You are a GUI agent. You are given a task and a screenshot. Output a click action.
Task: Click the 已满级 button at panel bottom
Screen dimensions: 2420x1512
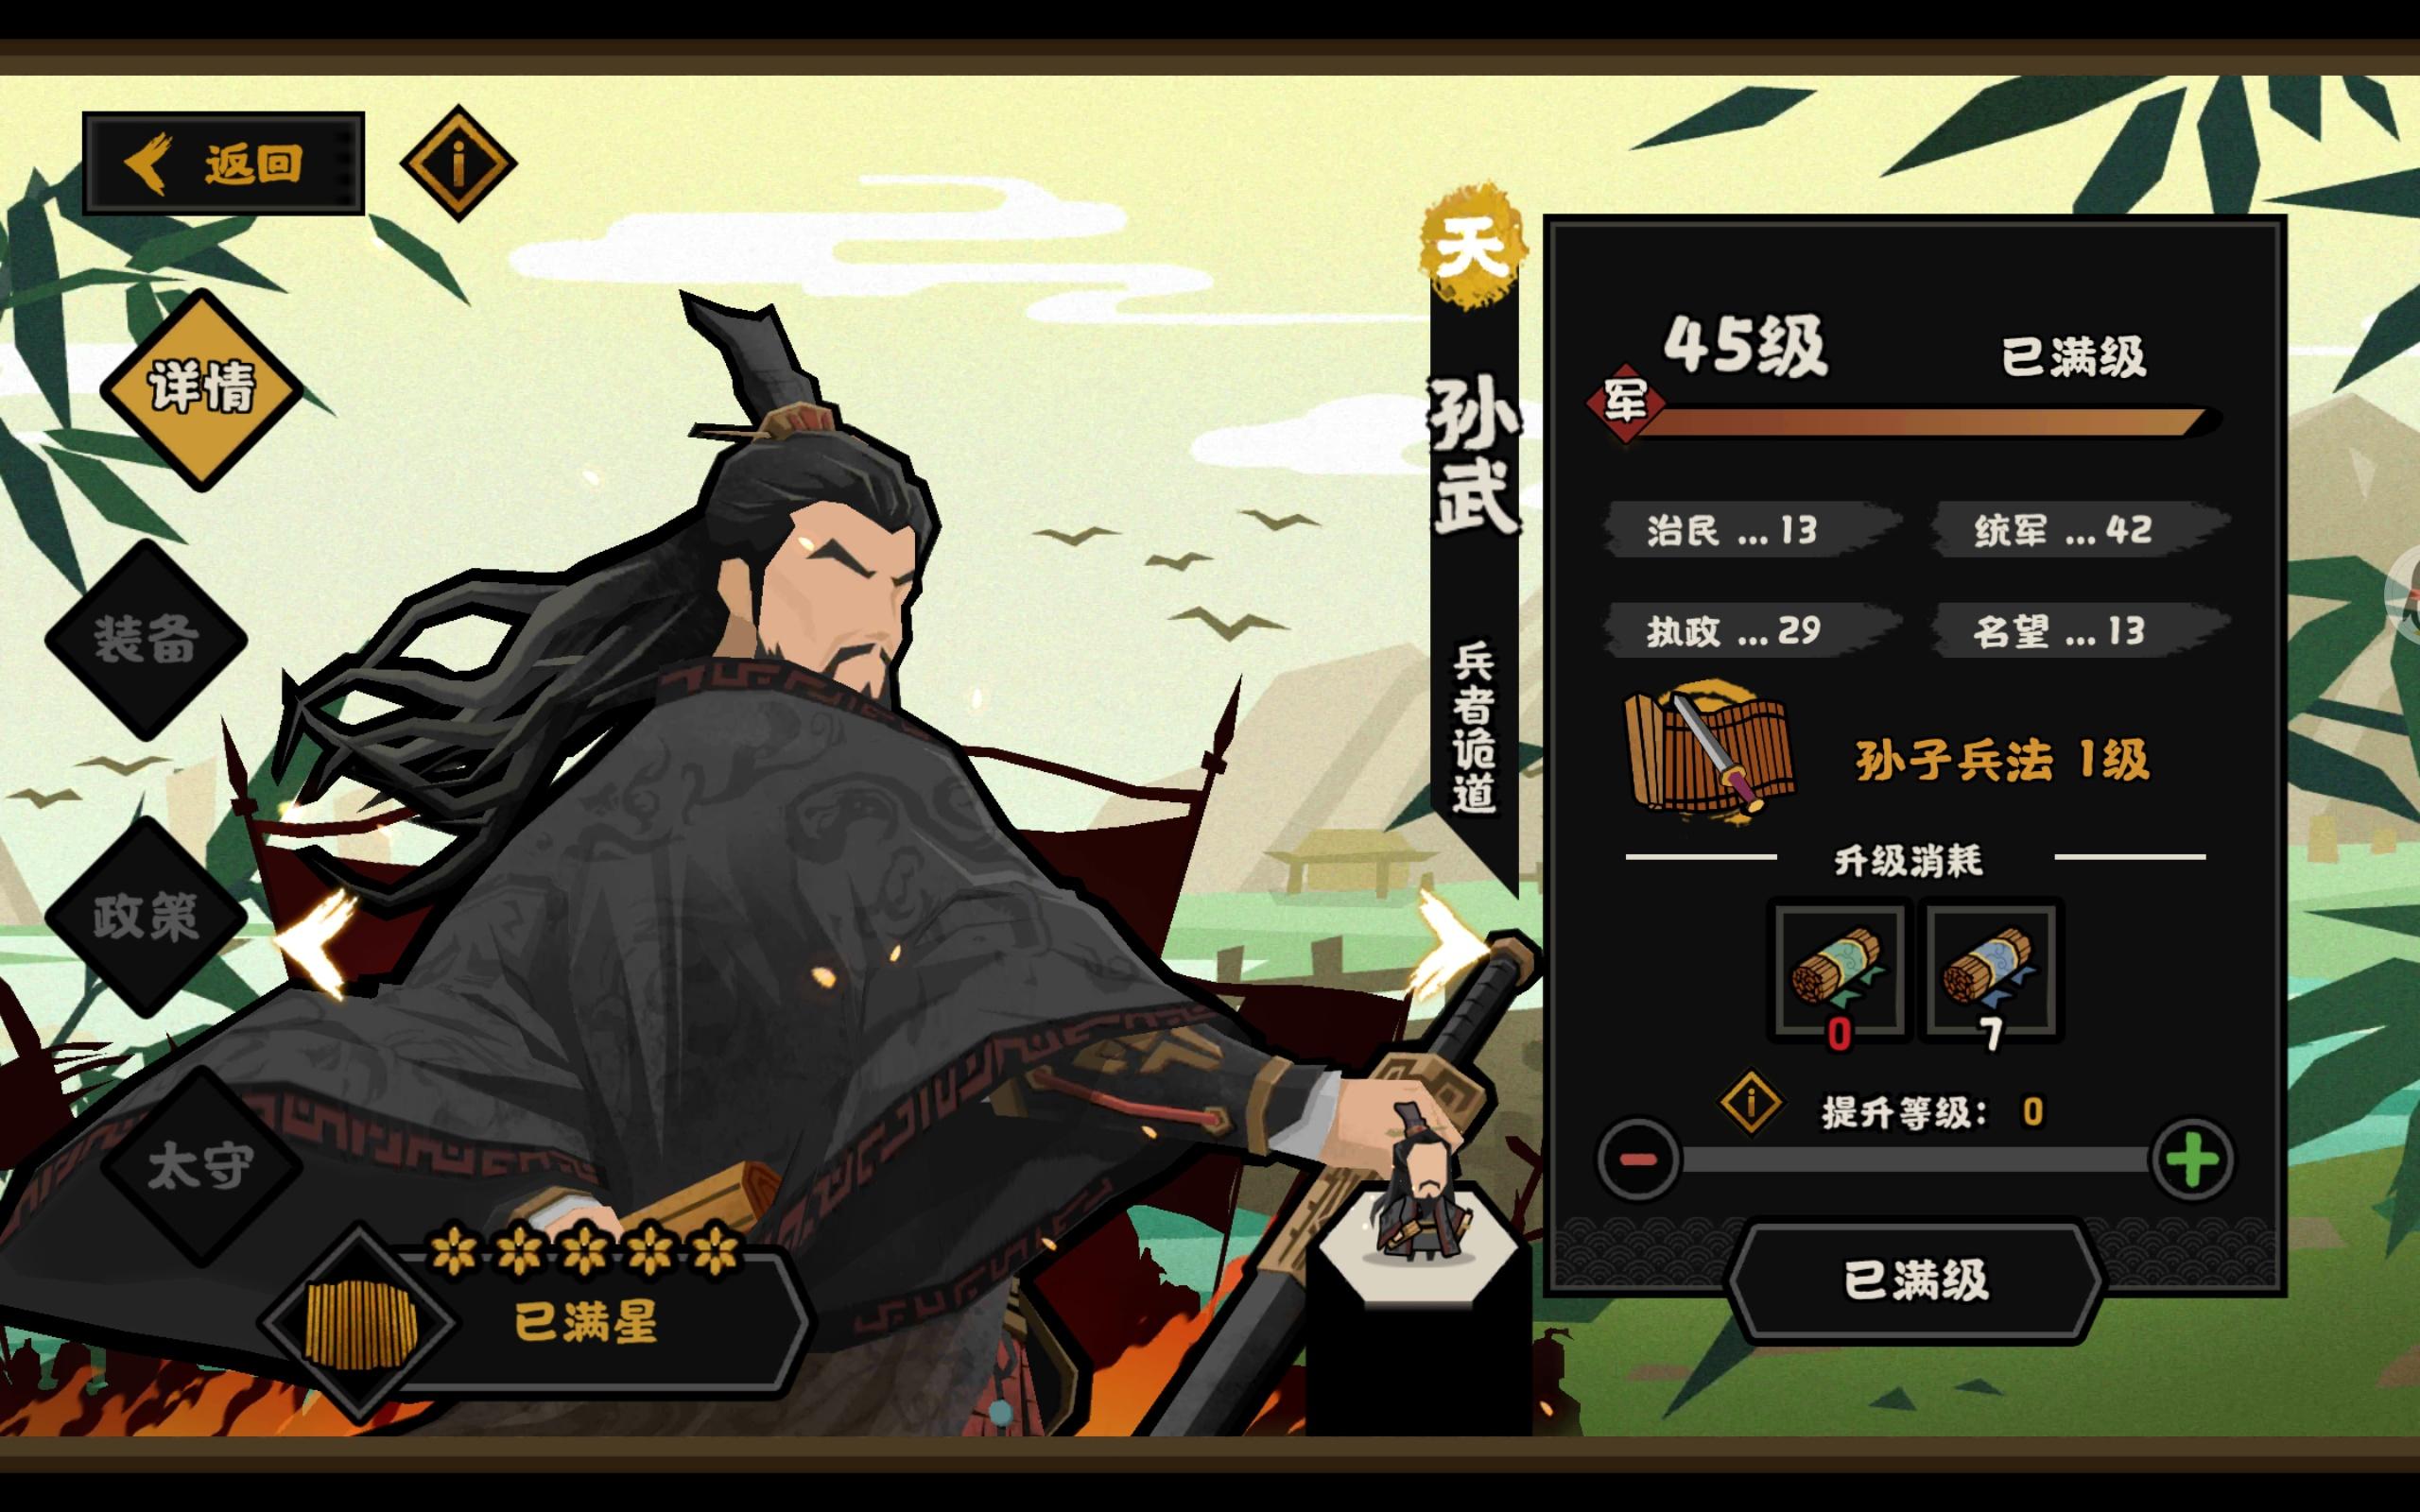1915,1280
